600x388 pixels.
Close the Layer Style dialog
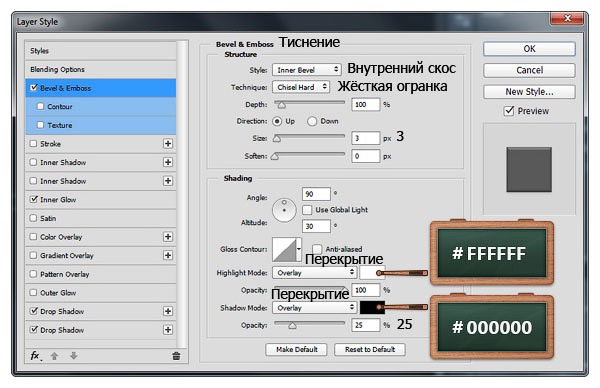click(567, 18)
